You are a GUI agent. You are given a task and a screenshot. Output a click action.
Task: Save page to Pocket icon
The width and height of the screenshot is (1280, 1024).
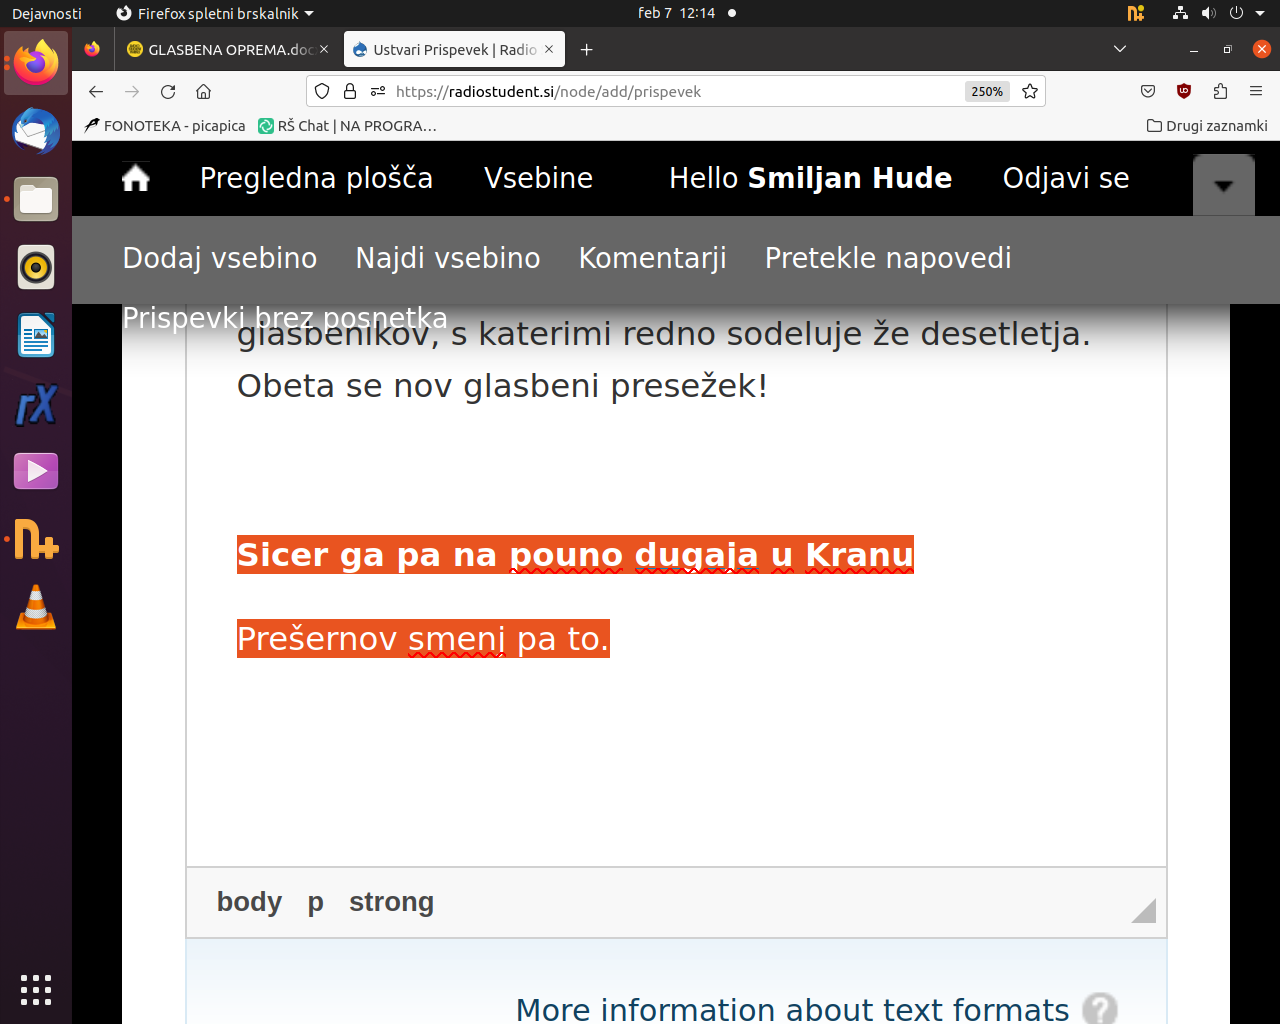[x=1148, y=92]
